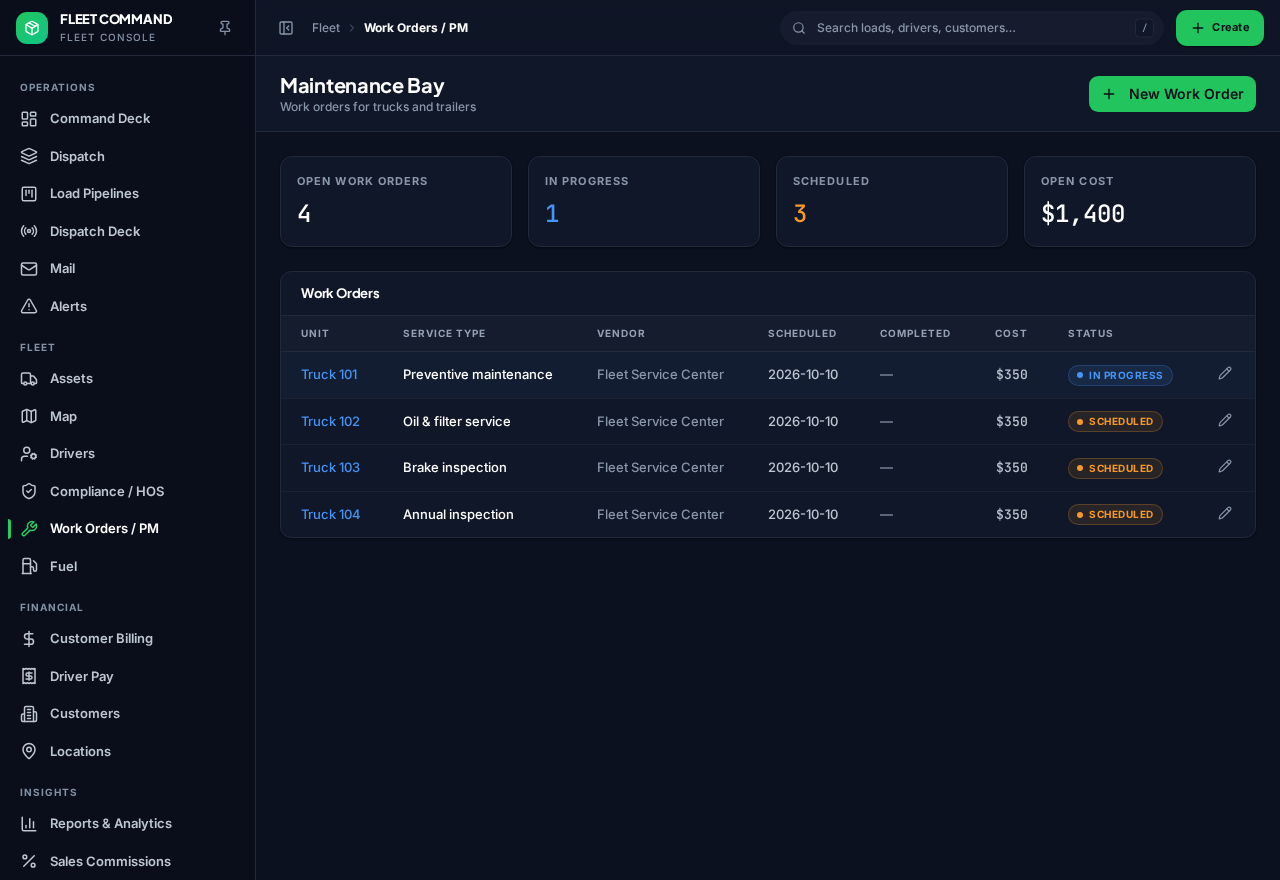
Task: Select Work Orders / PM in sidebar
Action: click(127, 528)
